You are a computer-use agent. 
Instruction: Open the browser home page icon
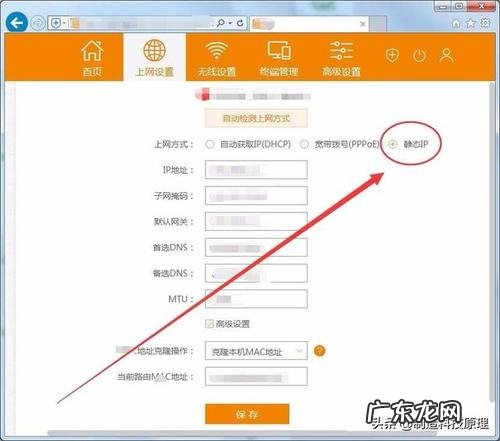(x=456, y=23)
